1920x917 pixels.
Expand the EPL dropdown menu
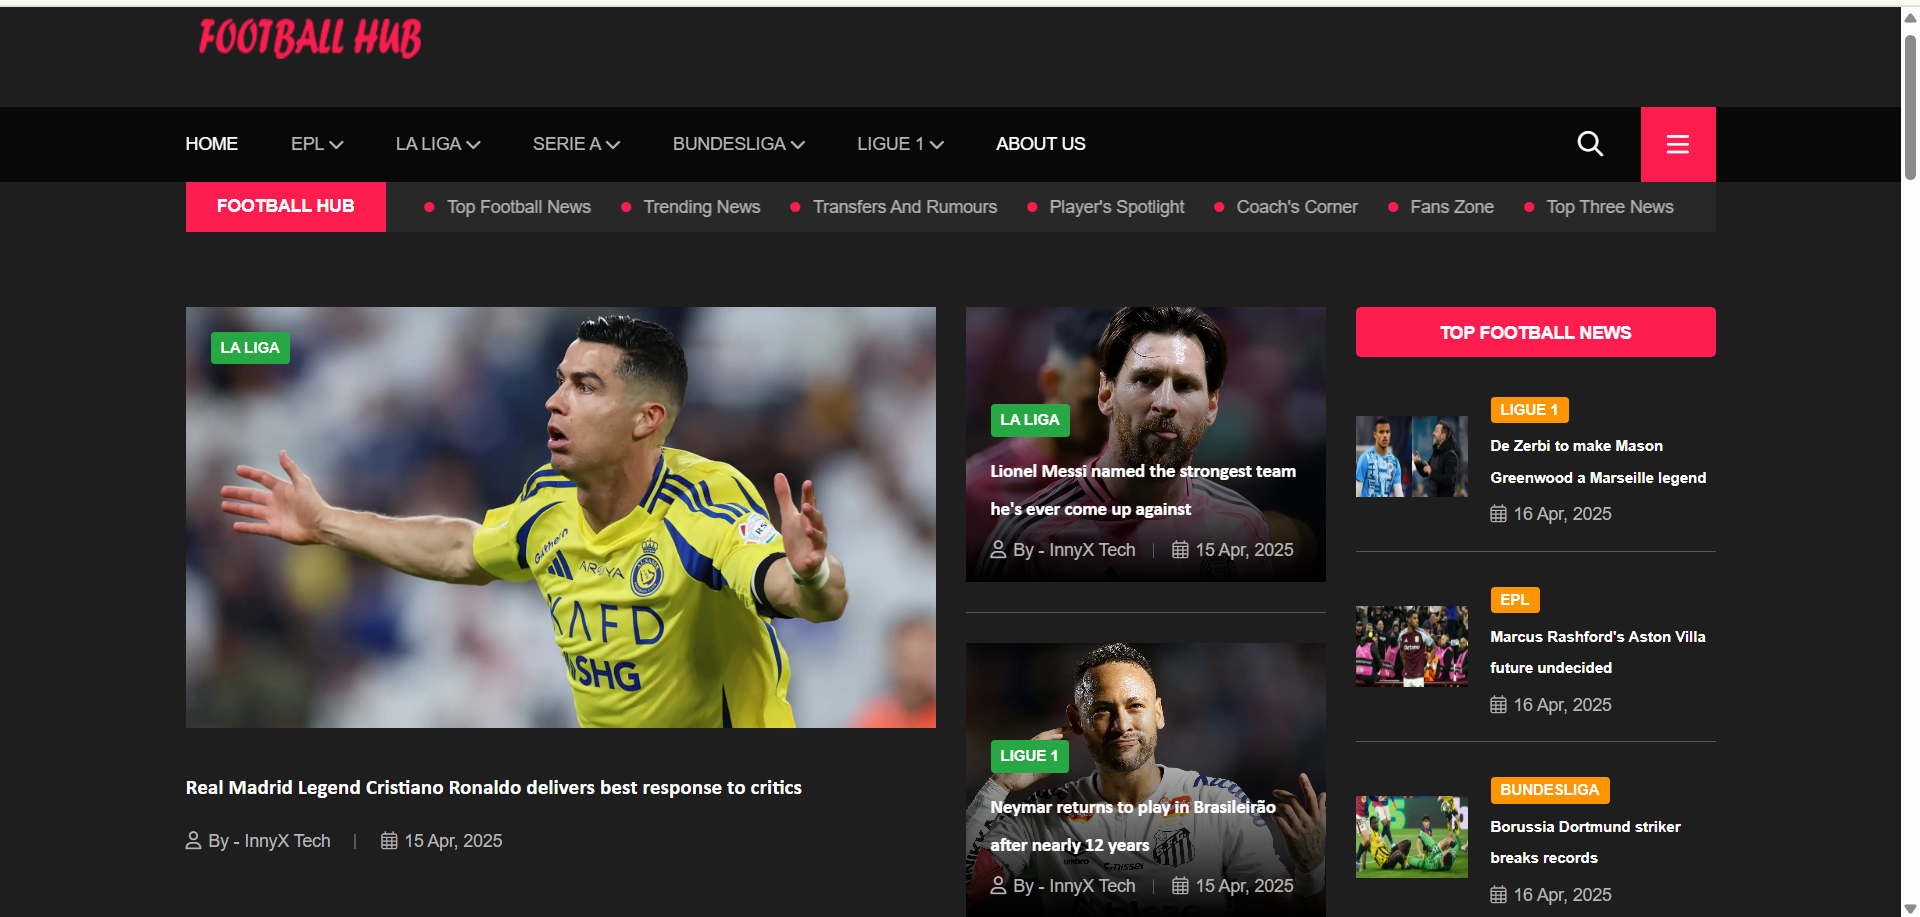click(x=317, y=144)
